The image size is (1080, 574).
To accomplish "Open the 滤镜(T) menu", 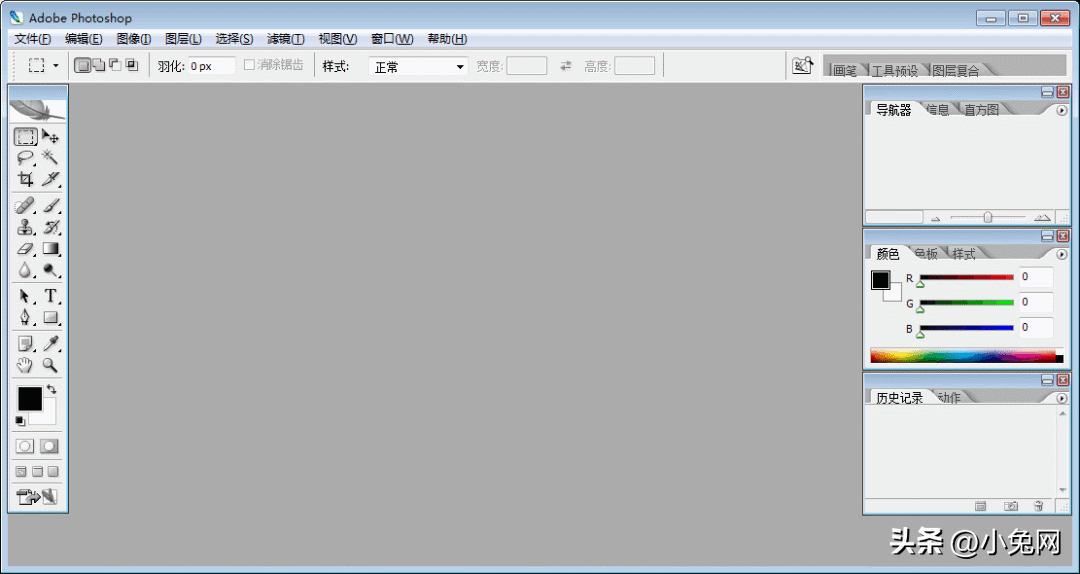I will (x=286, y=39).
